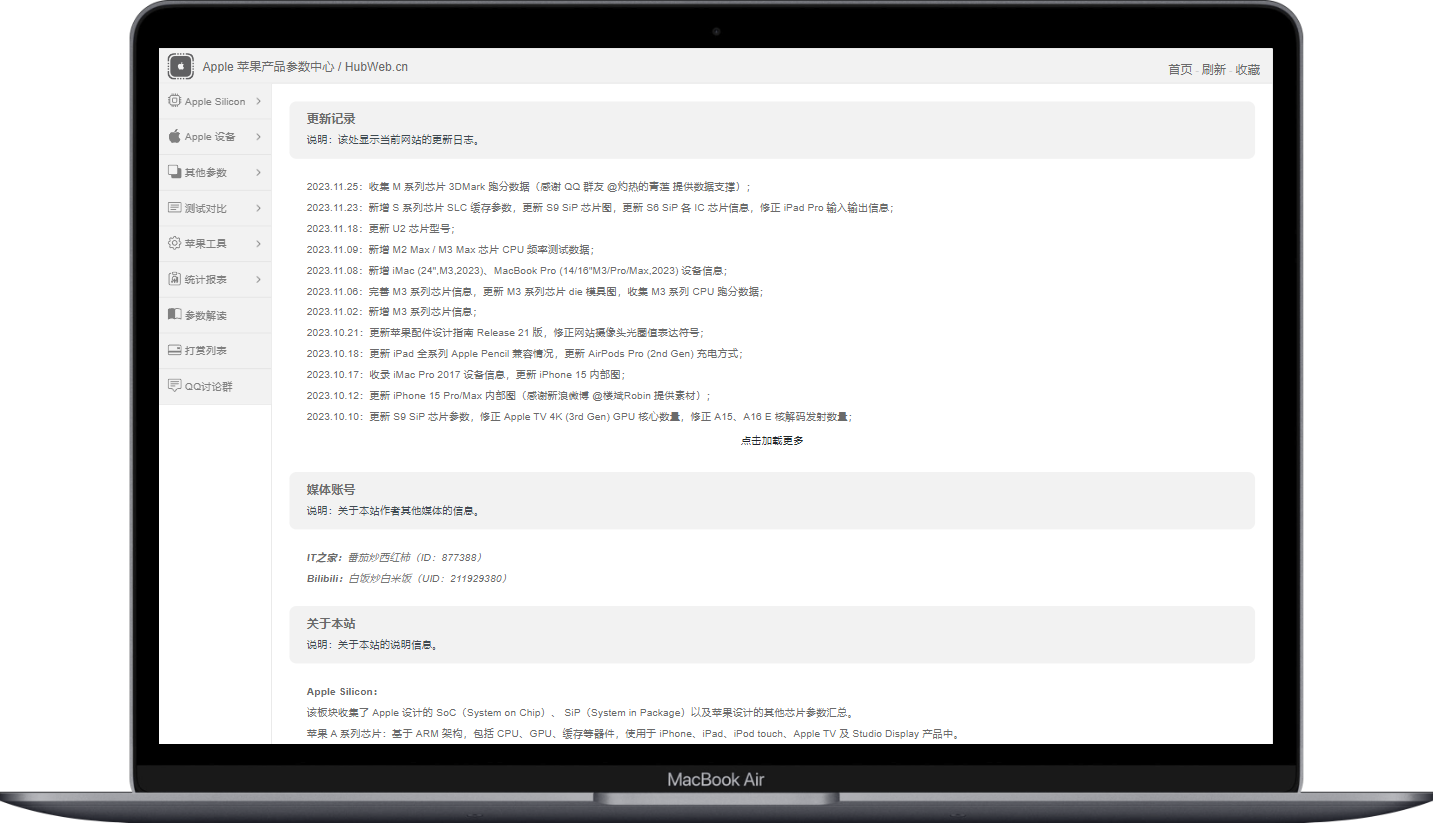Click the stacked squares icon beside 其他参数
The image size is (1433, 823).
coord(175,172)
